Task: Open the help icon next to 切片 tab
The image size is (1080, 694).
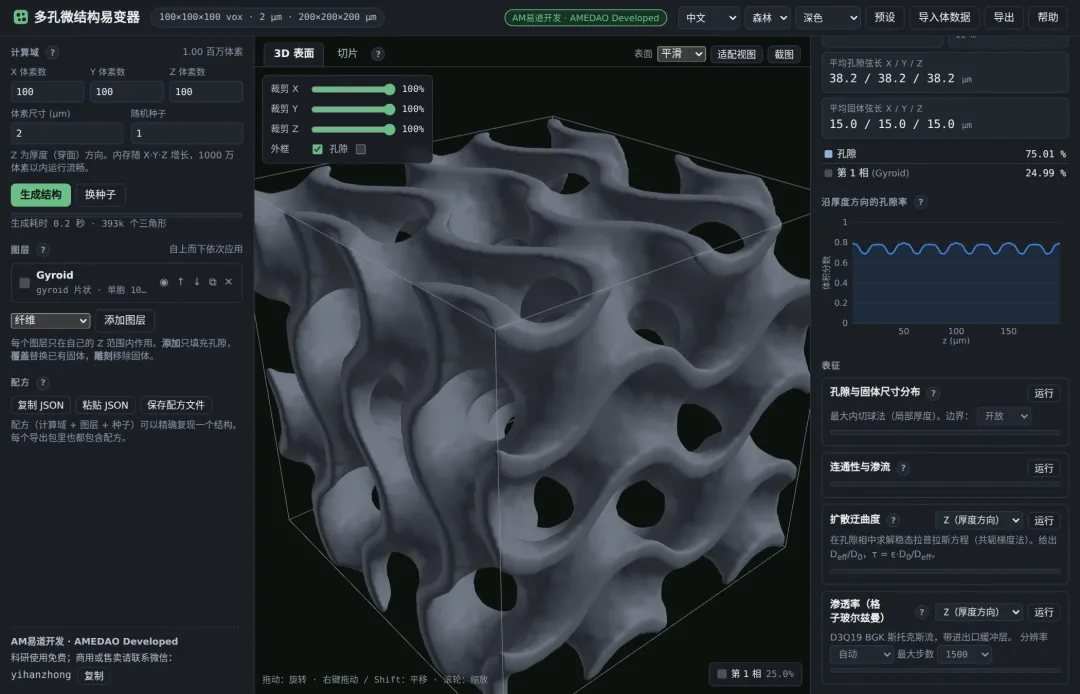Action: (377, 54)
